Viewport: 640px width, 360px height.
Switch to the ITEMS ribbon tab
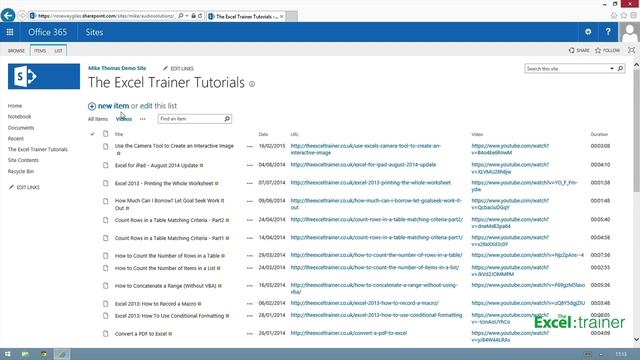pyautogui.click(x=40, y=51)
